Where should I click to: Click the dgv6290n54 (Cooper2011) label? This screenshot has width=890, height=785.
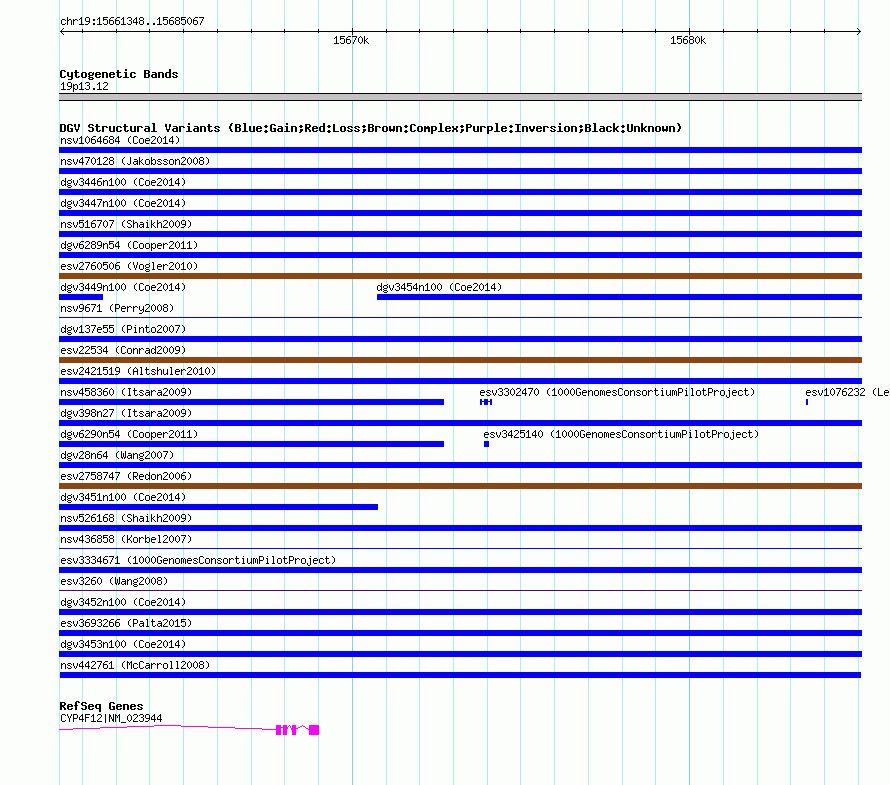[x=129, y=434]
